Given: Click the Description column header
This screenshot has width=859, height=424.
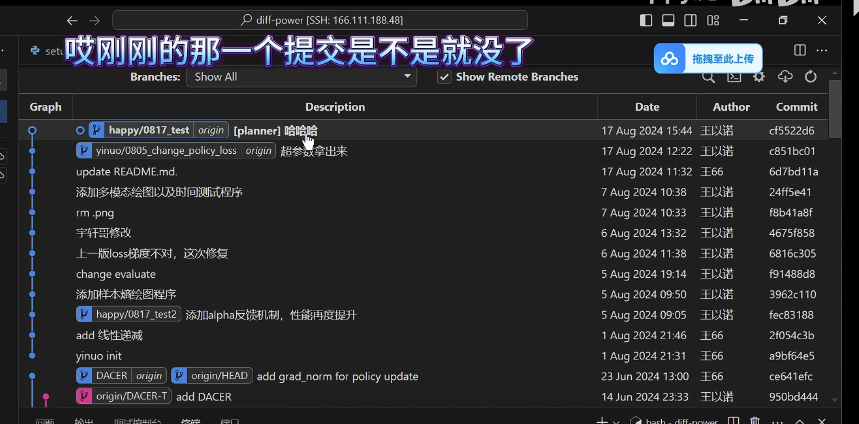Looking at the screenshot, I should [x=335, y=107].
